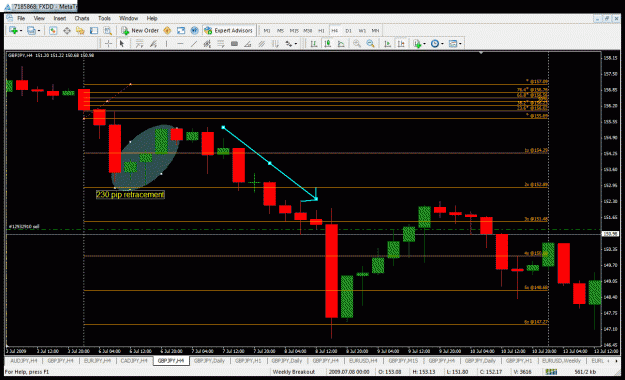Open the Data Window crosshair-circle icon

[67, 30]
